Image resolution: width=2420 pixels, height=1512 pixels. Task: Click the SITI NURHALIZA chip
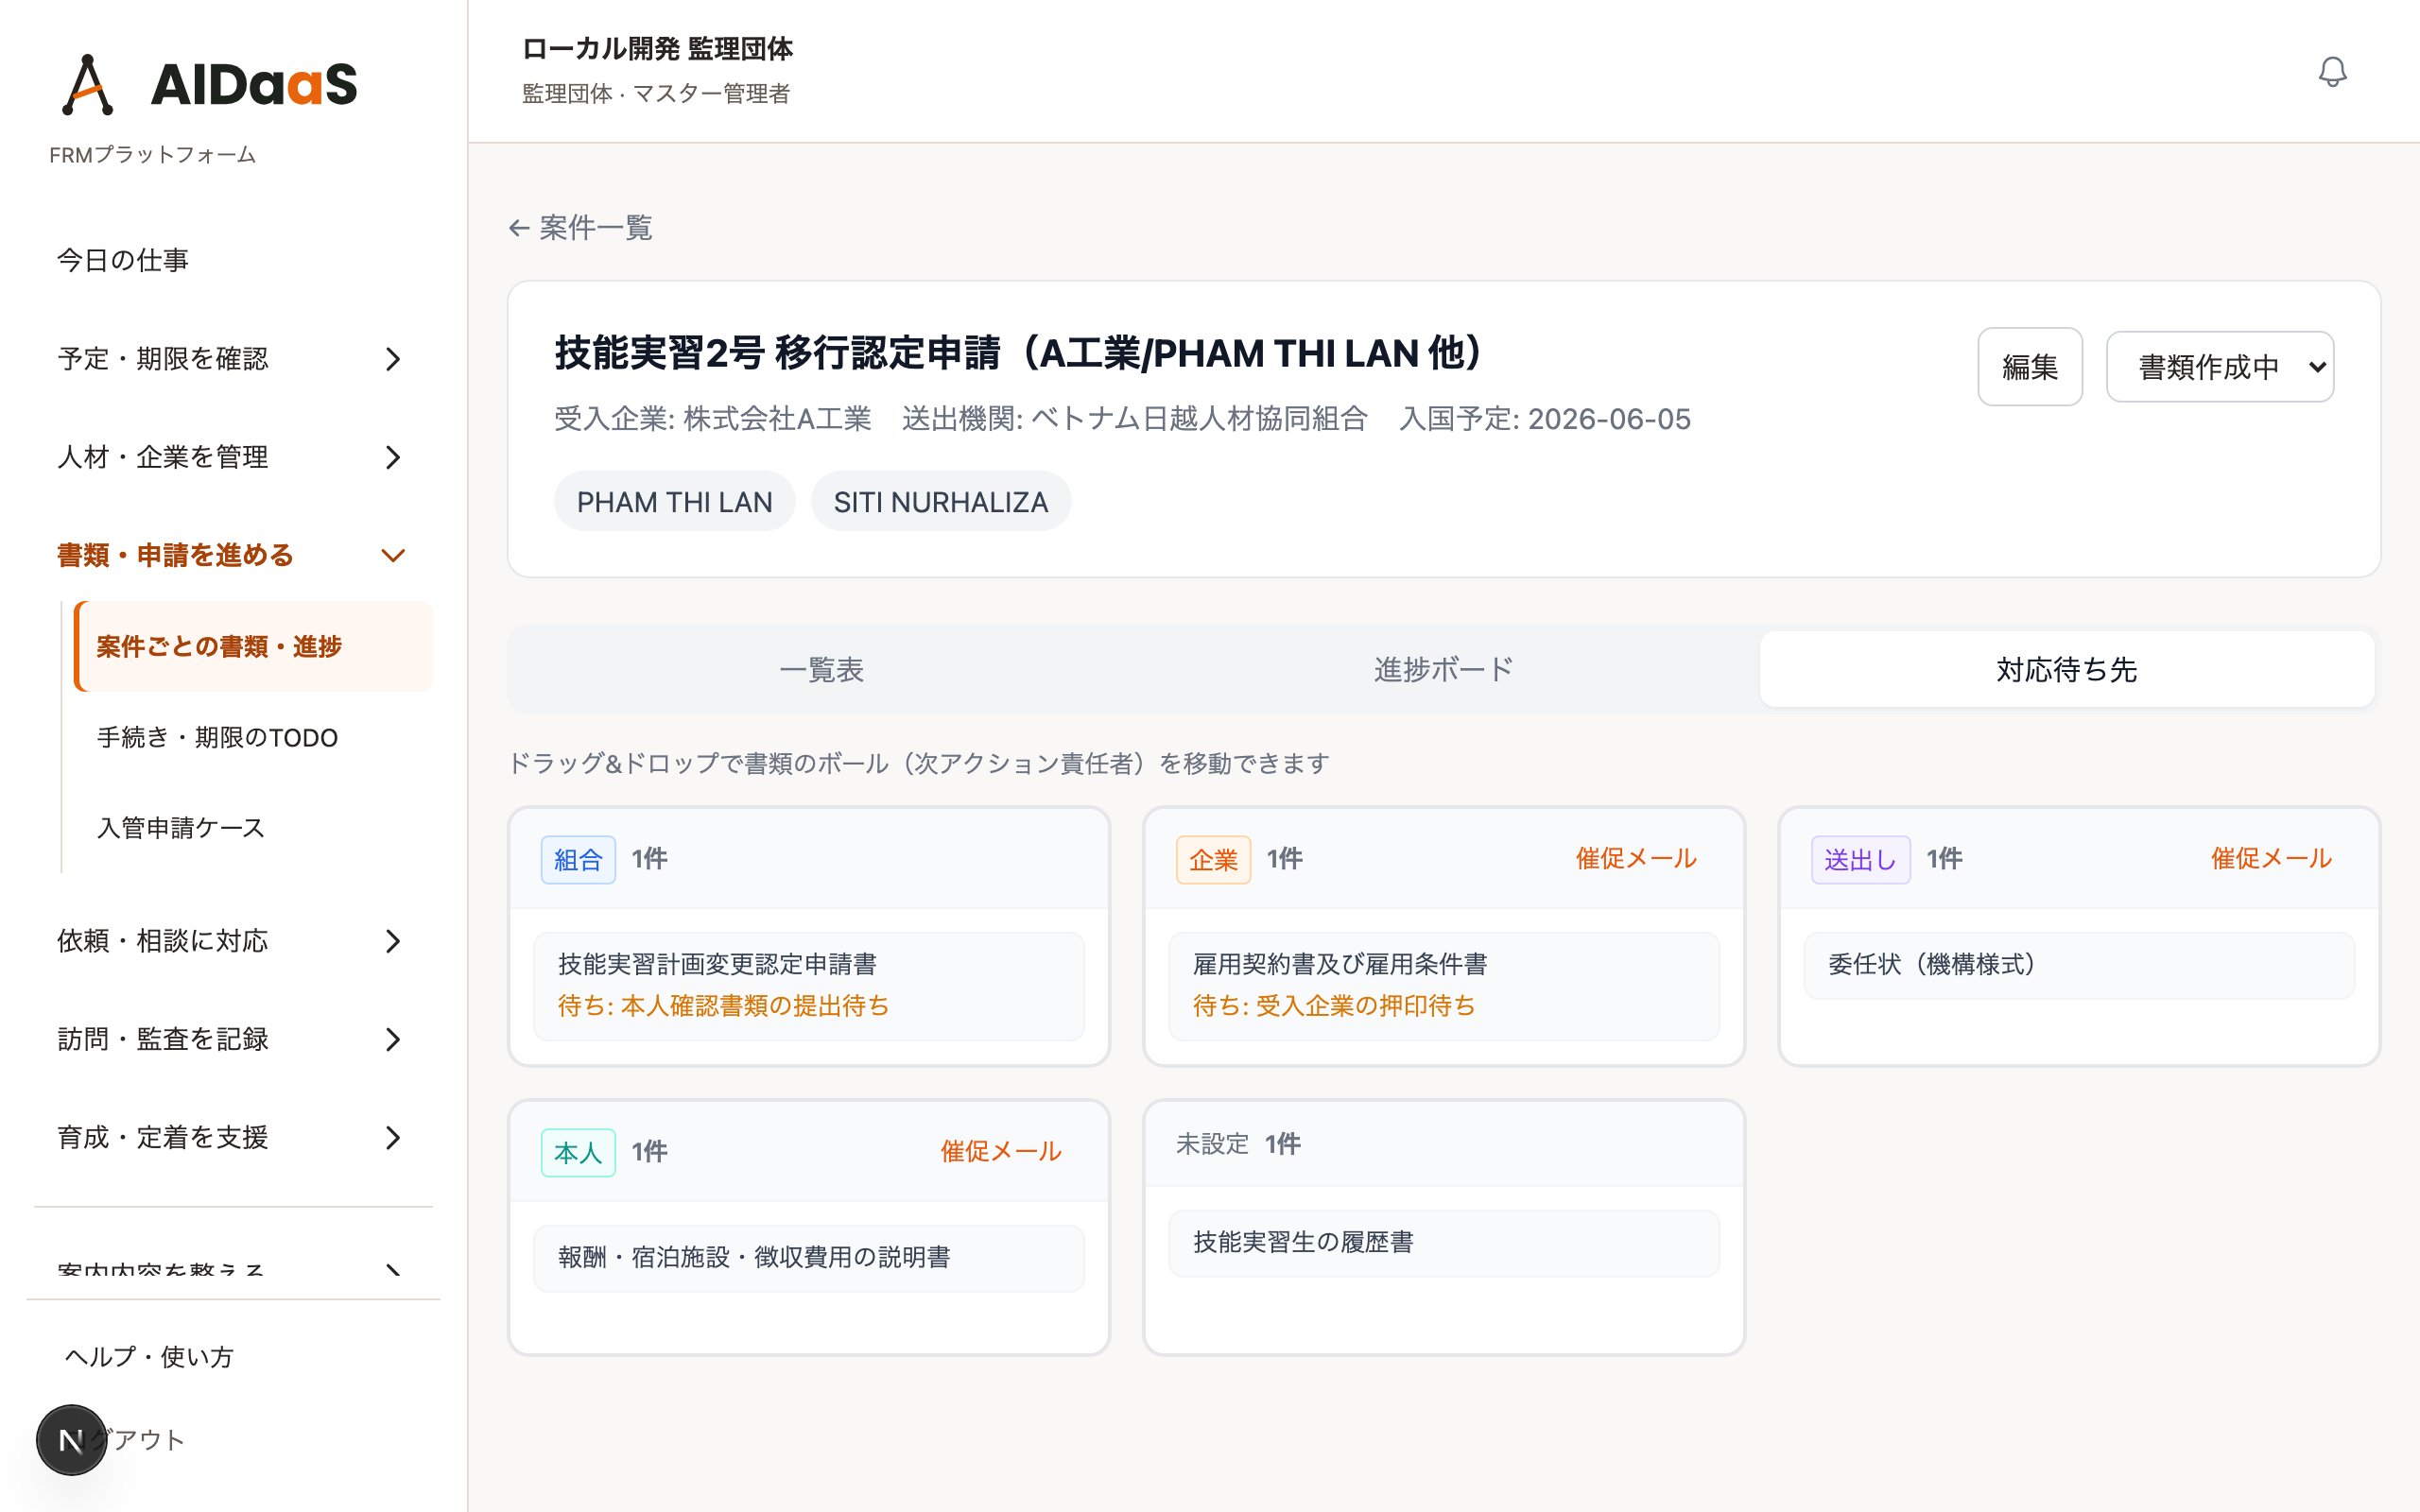[941, 502]
